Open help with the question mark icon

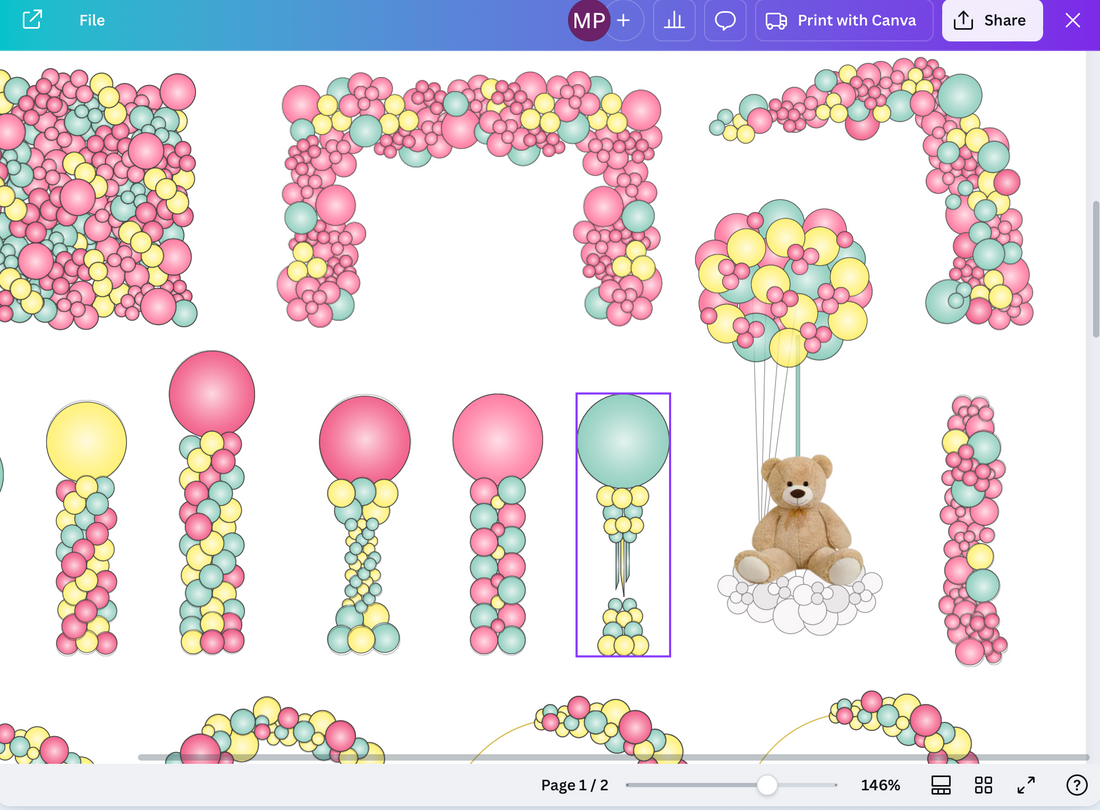coord(1077,785)
